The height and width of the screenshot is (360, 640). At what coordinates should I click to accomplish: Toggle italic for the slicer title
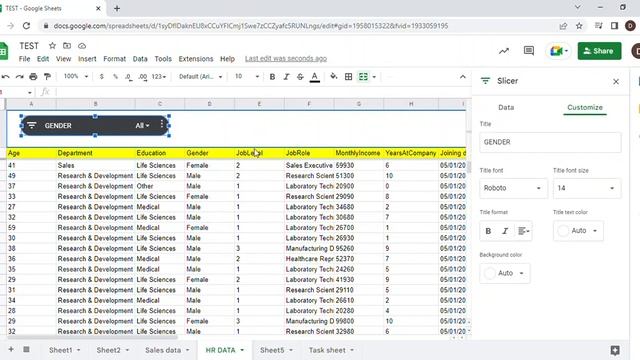(505, 231)
